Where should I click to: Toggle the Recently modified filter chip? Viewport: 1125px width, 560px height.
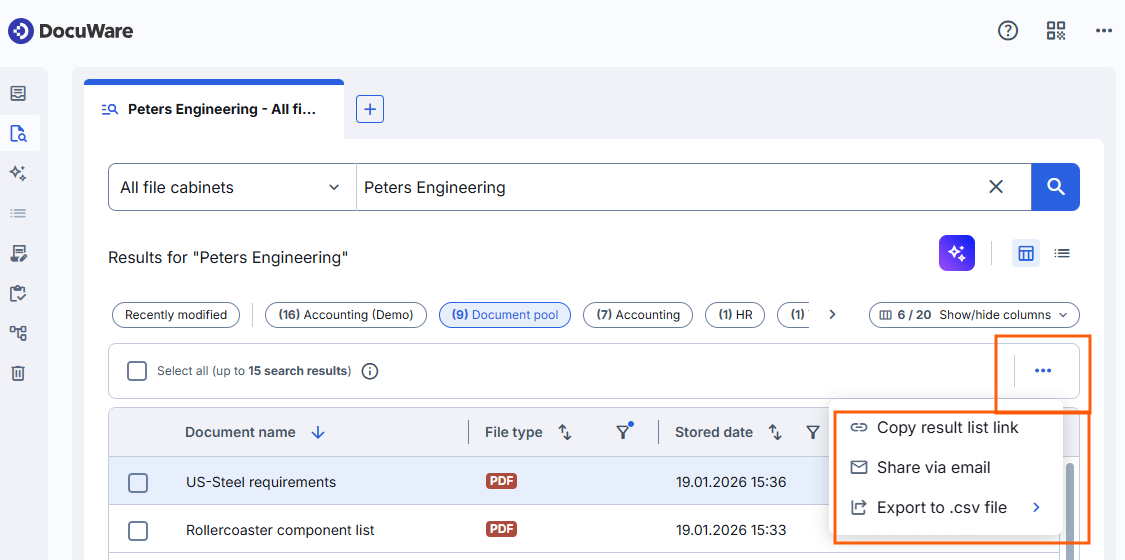click(x=176, y=315)
